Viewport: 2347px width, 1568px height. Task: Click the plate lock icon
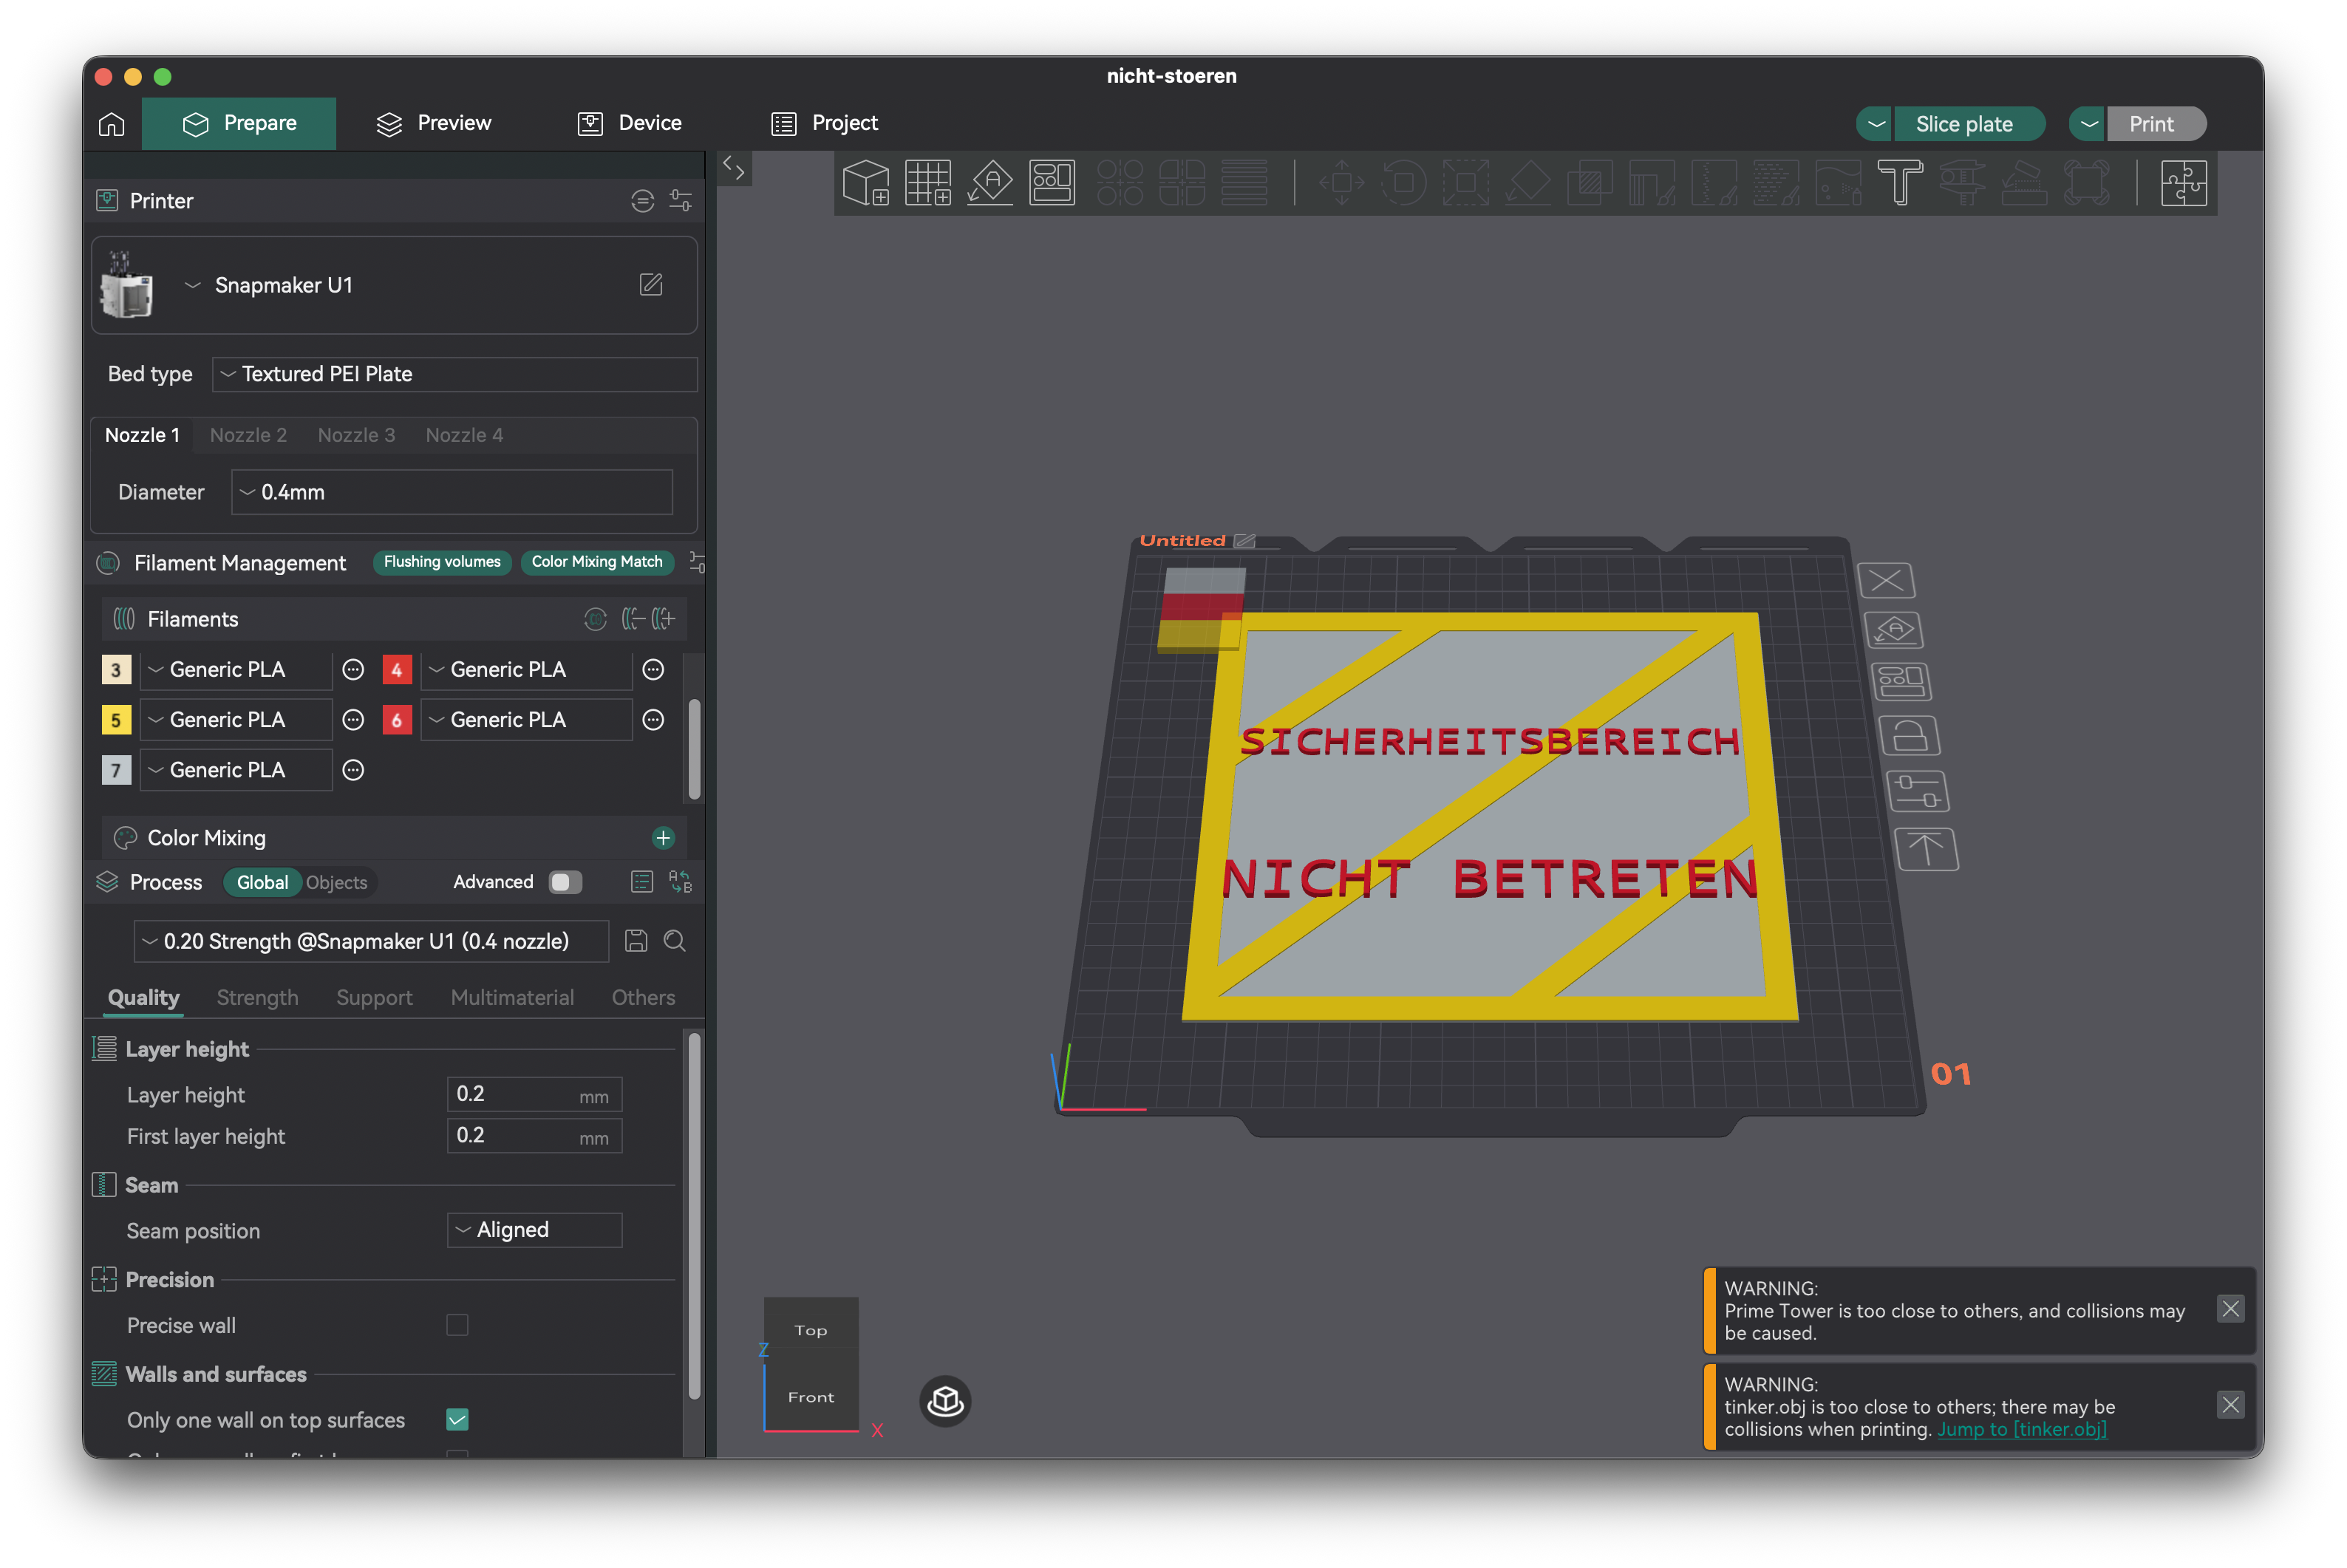(1909, 737)
